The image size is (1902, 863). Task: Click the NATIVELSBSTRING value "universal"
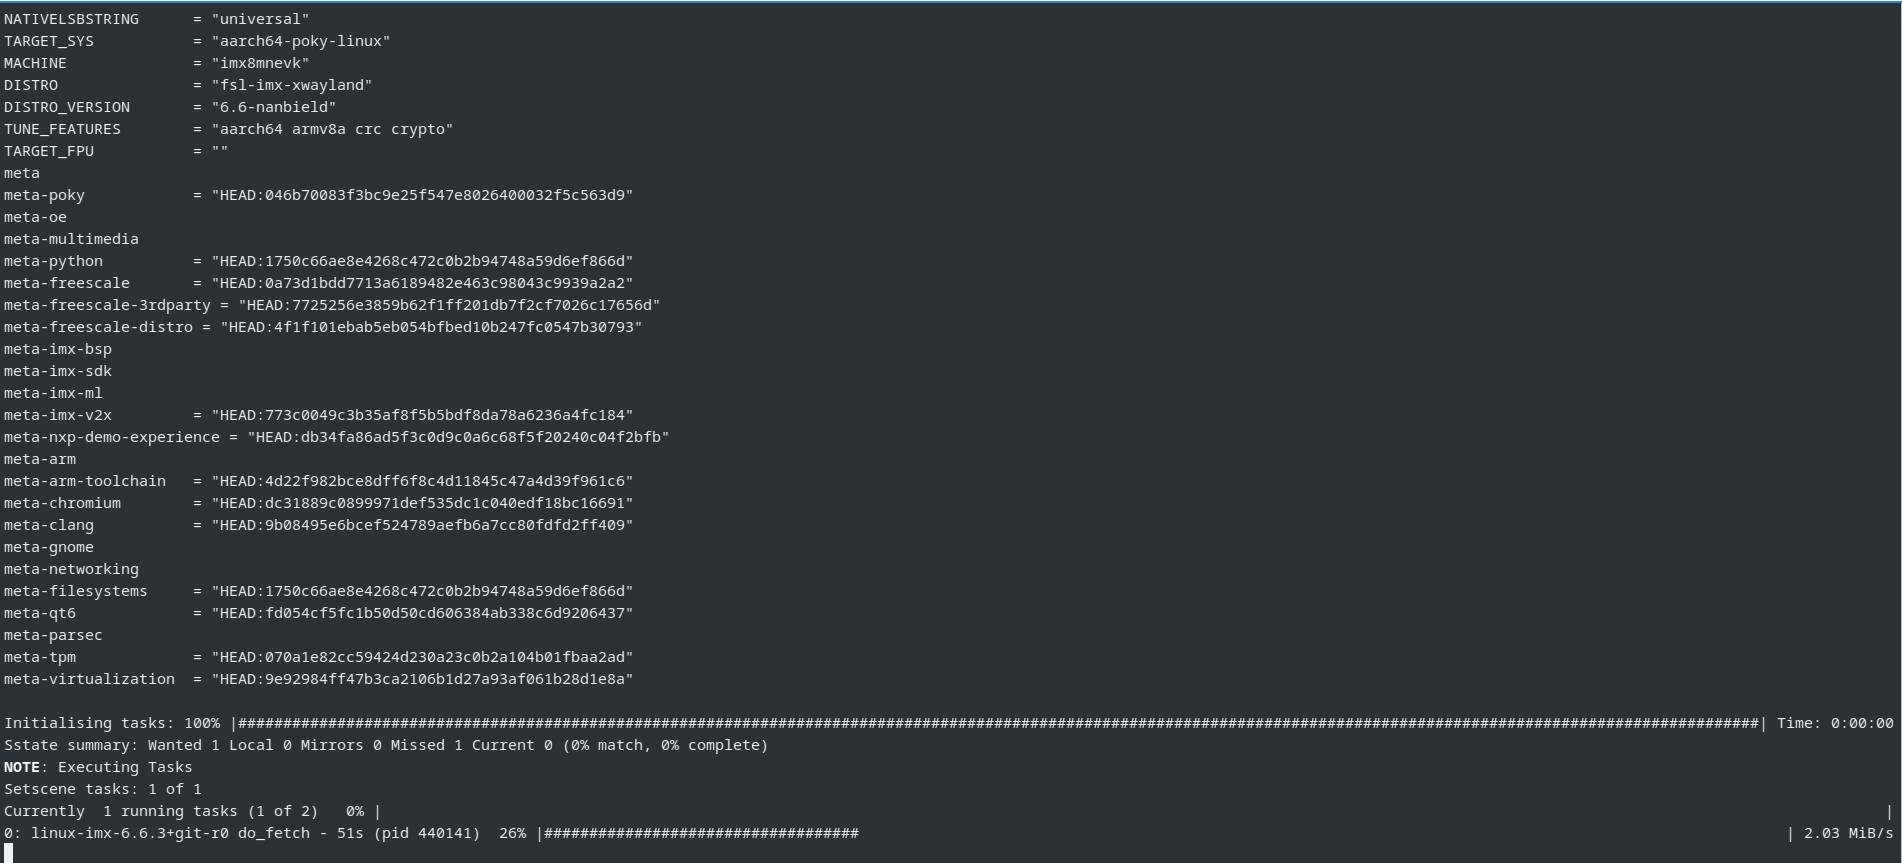pyautogui.click(x=260, y=19)
